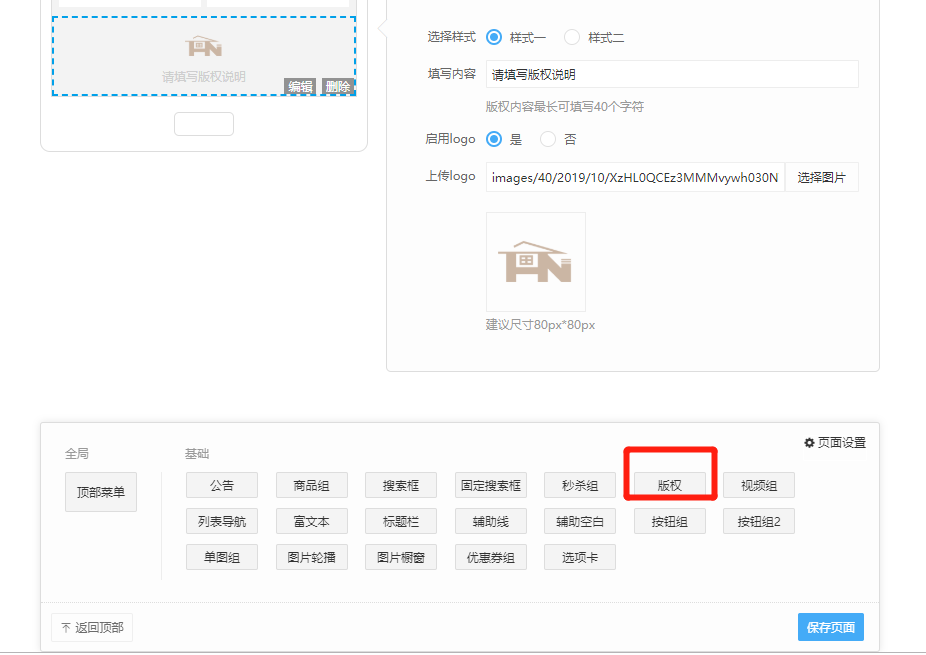
Task: Add 标题栏 component
Action: [401, 522]
